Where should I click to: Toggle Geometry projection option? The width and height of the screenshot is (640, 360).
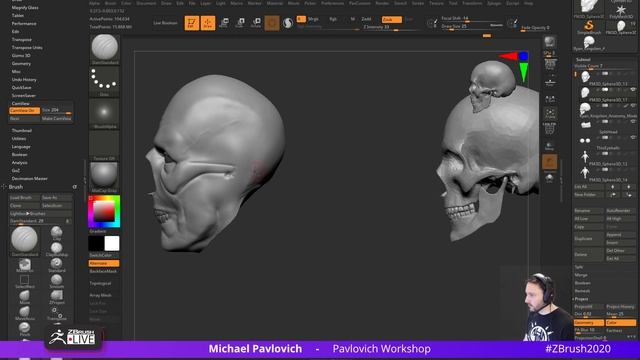589,322
